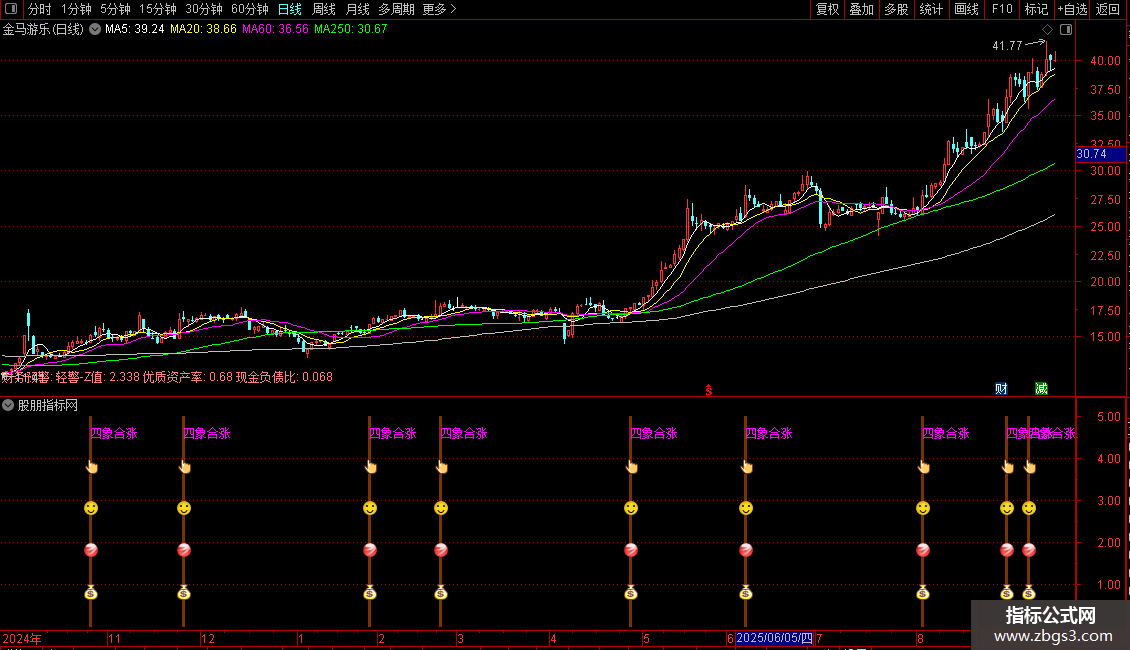This screenshot has width=1130, height=650.
Task: Open the 多股 multi-stock view
Action: point(897,9)
